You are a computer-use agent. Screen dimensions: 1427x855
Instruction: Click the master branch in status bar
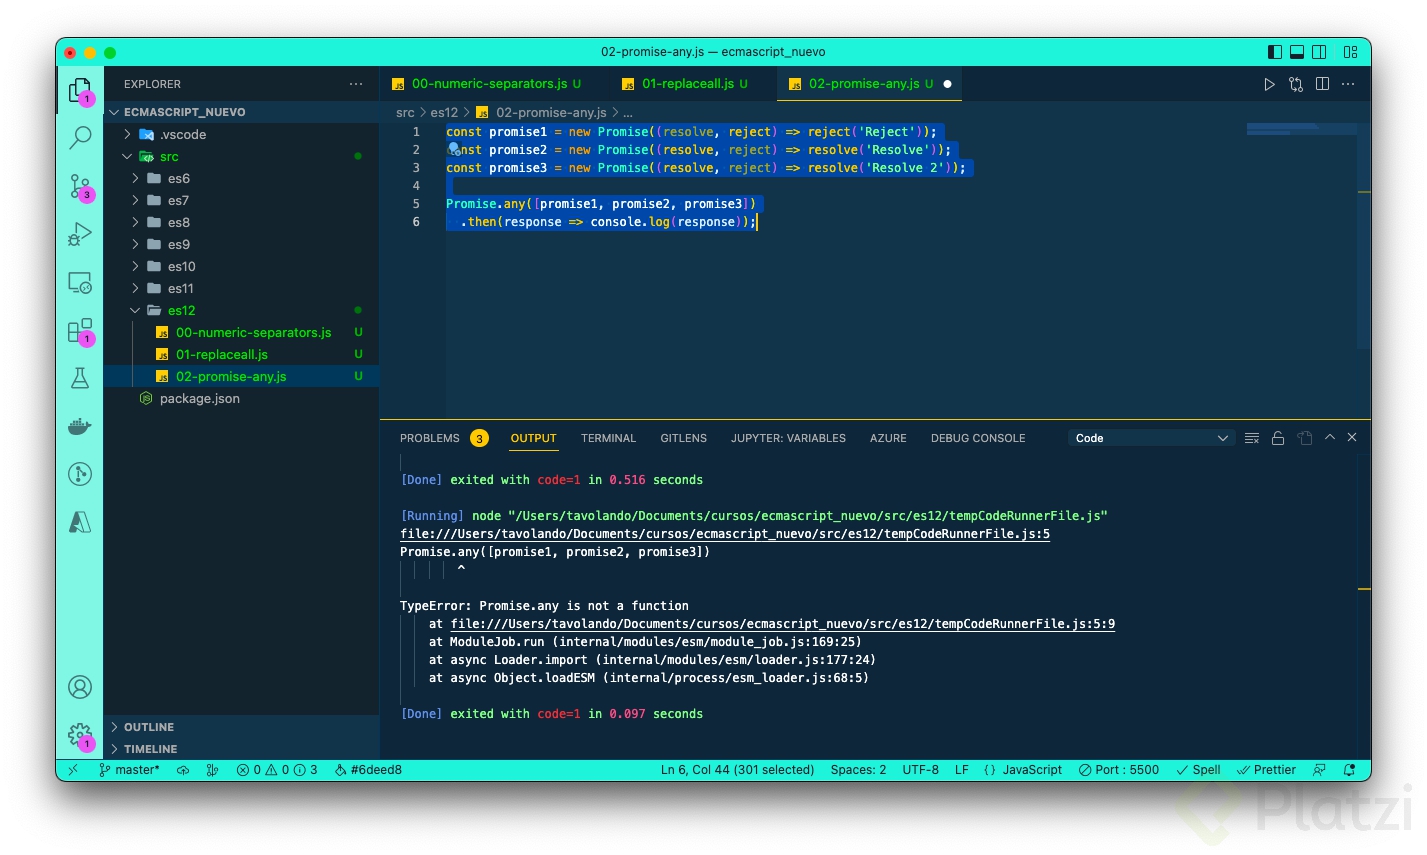129,770
